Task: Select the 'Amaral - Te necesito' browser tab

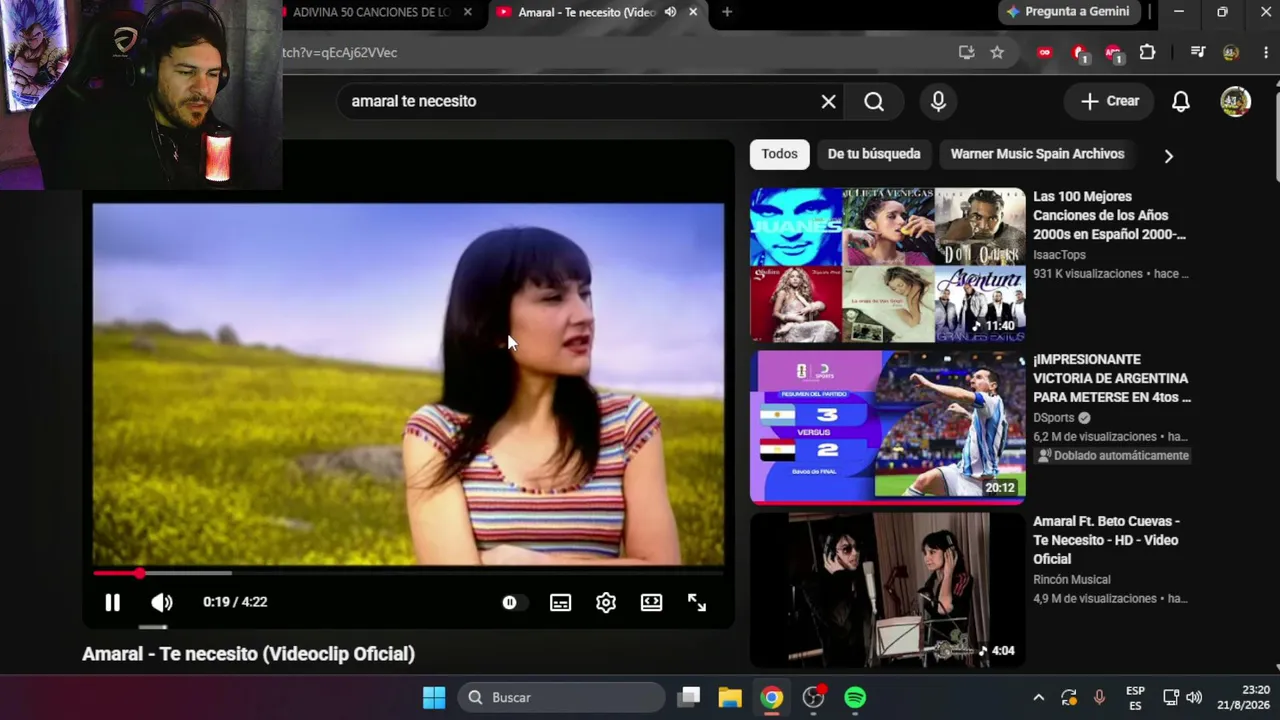Action: pos(586,12)
